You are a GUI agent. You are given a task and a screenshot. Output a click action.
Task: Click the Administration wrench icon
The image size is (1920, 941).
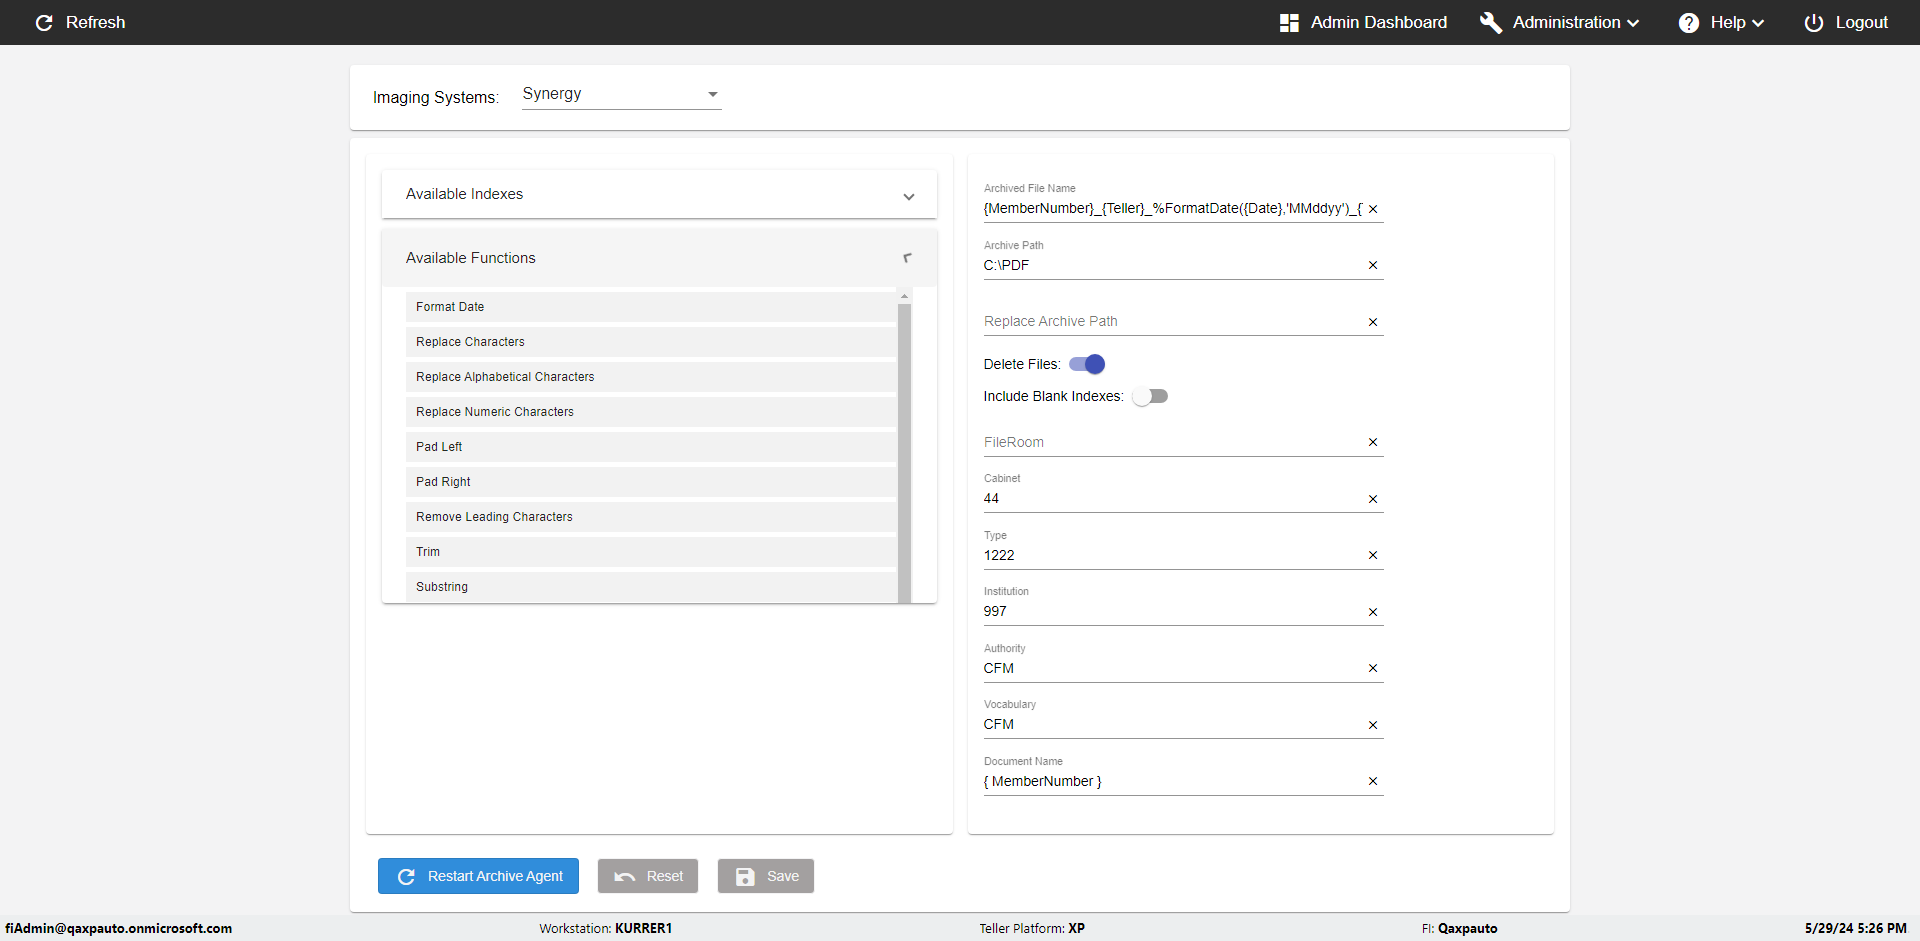[1491, 22]
